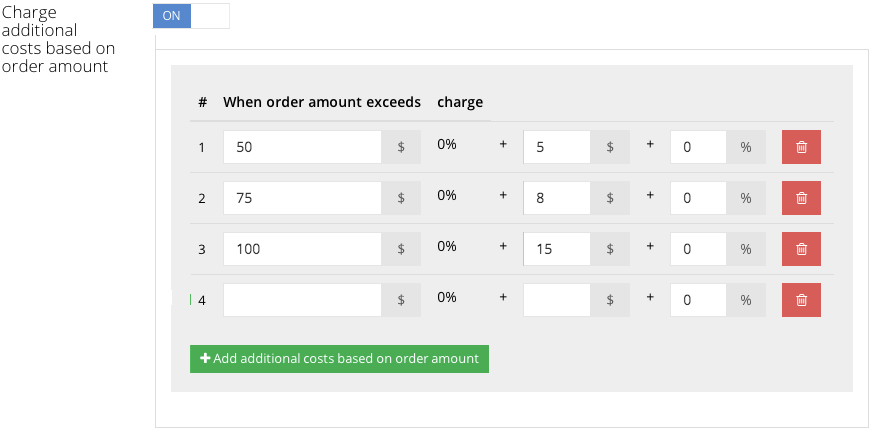This screenshot has width=871, height=430.
Task: Edit the dollar charge field containing 8
Action: [557, 198]
